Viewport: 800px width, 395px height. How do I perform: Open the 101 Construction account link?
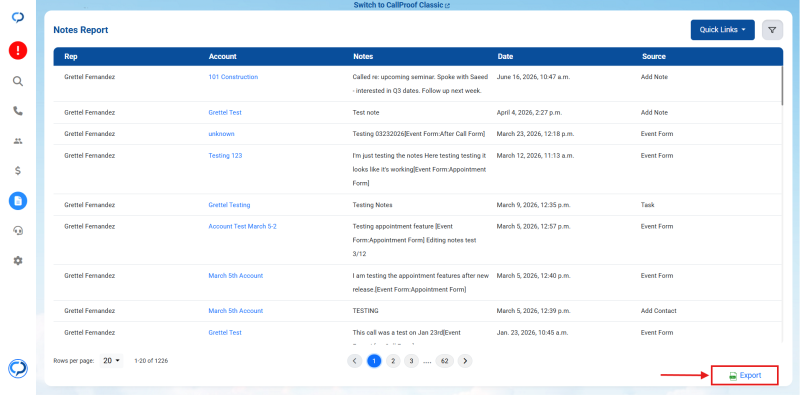[233, 77]
